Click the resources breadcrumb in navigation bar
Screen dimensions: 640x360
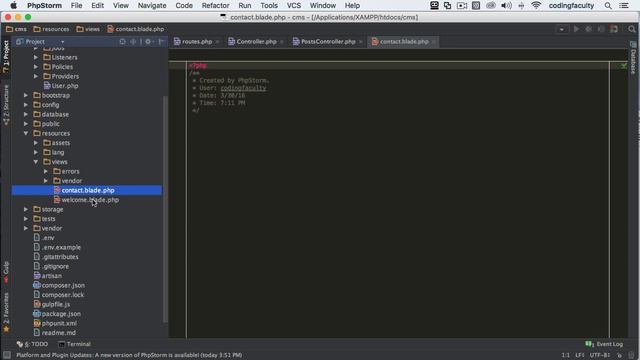tap(51, 29)
